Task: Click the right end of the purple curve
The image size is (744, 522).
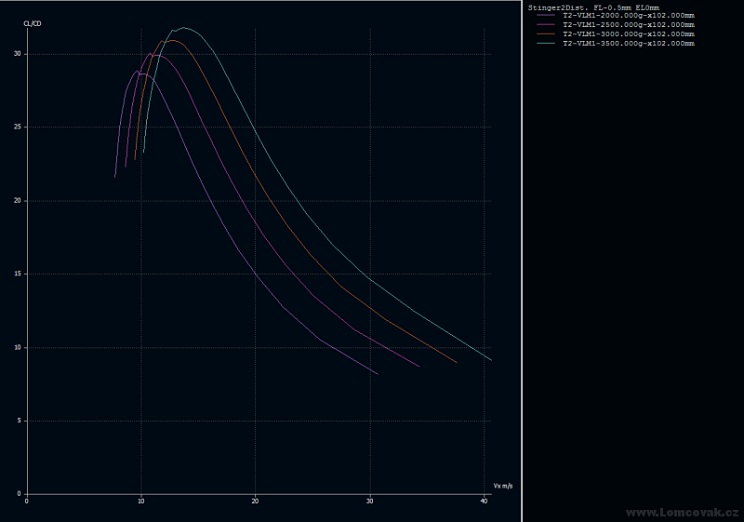Action: [x=378, y=374]
